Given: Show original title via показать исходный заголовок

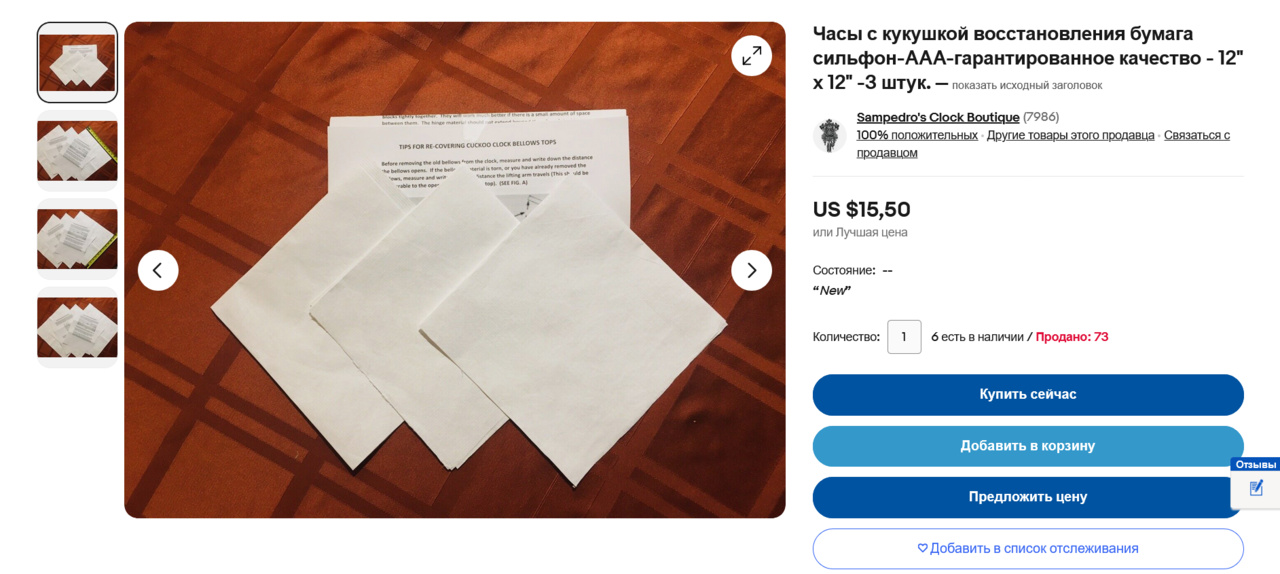Looking at the screenshot, I should point(1027,86).
